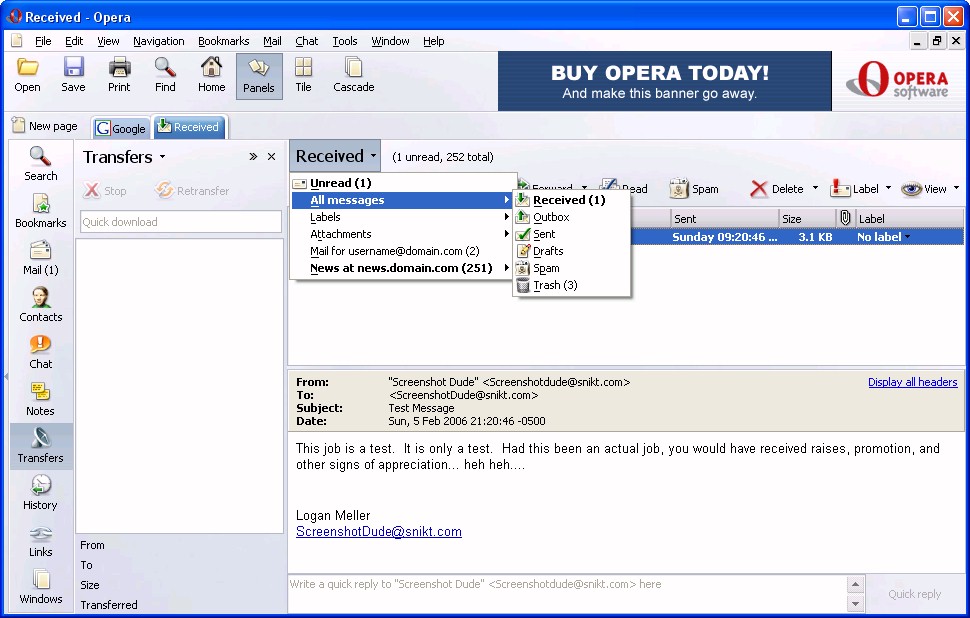970x618 pixels.
Task: Open the Links panel
Action: pyautogui.click(x=41, y=540)
